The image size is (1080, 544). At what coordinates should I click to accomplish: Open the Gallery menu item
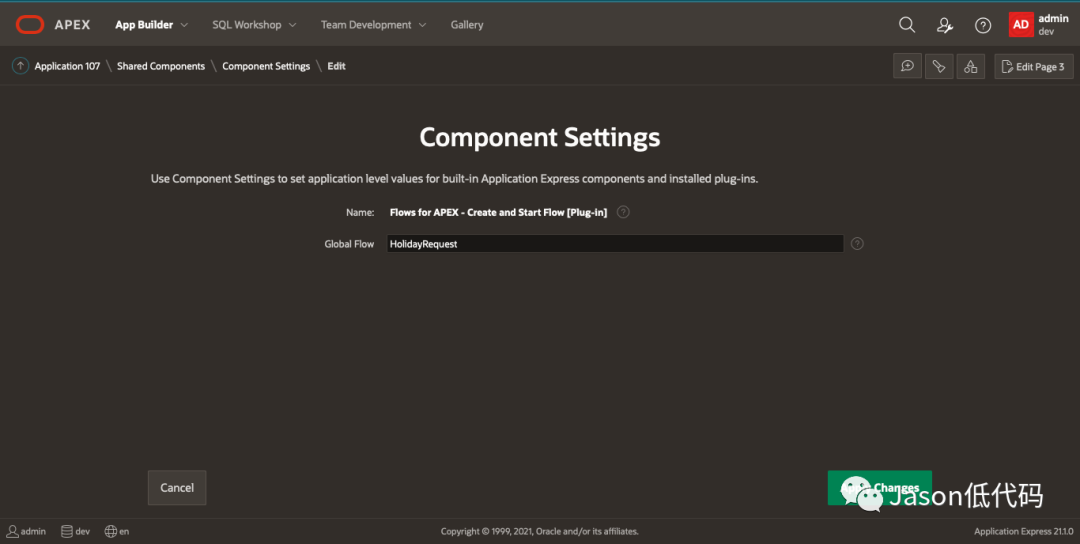point(467,25)
